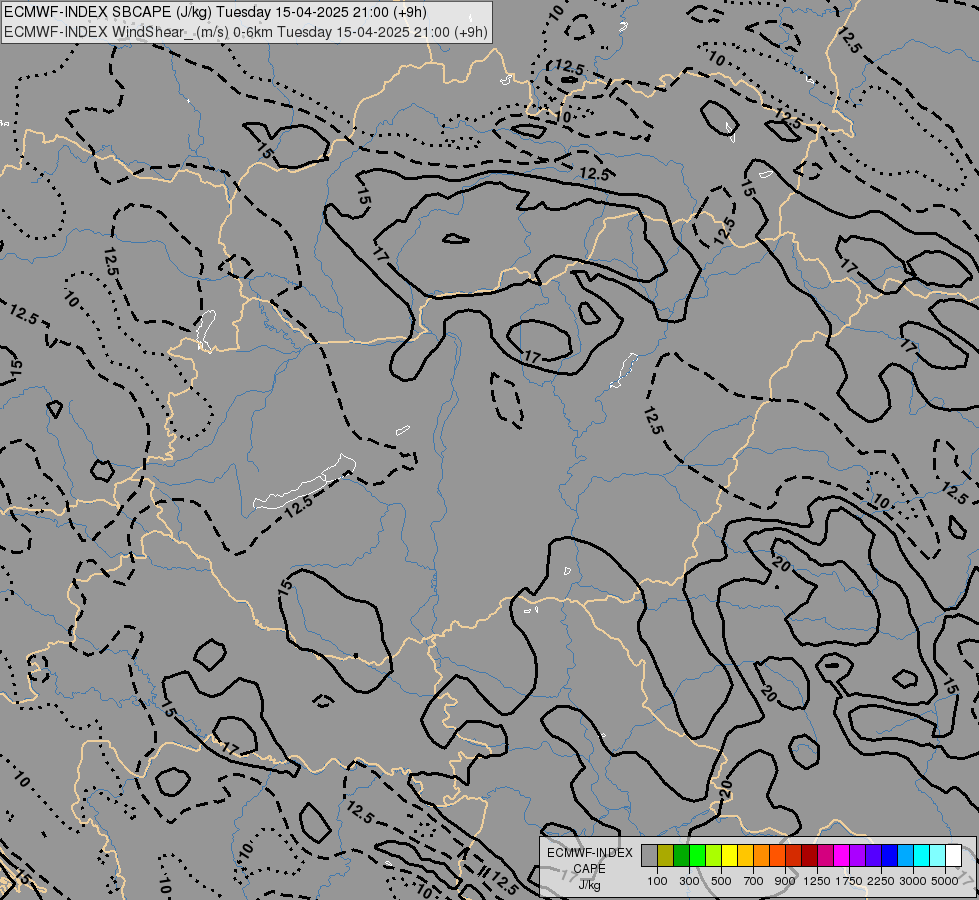Screen dimensions: 979x900
Task: Click the 1750 legend value
Action: [849, 881]
